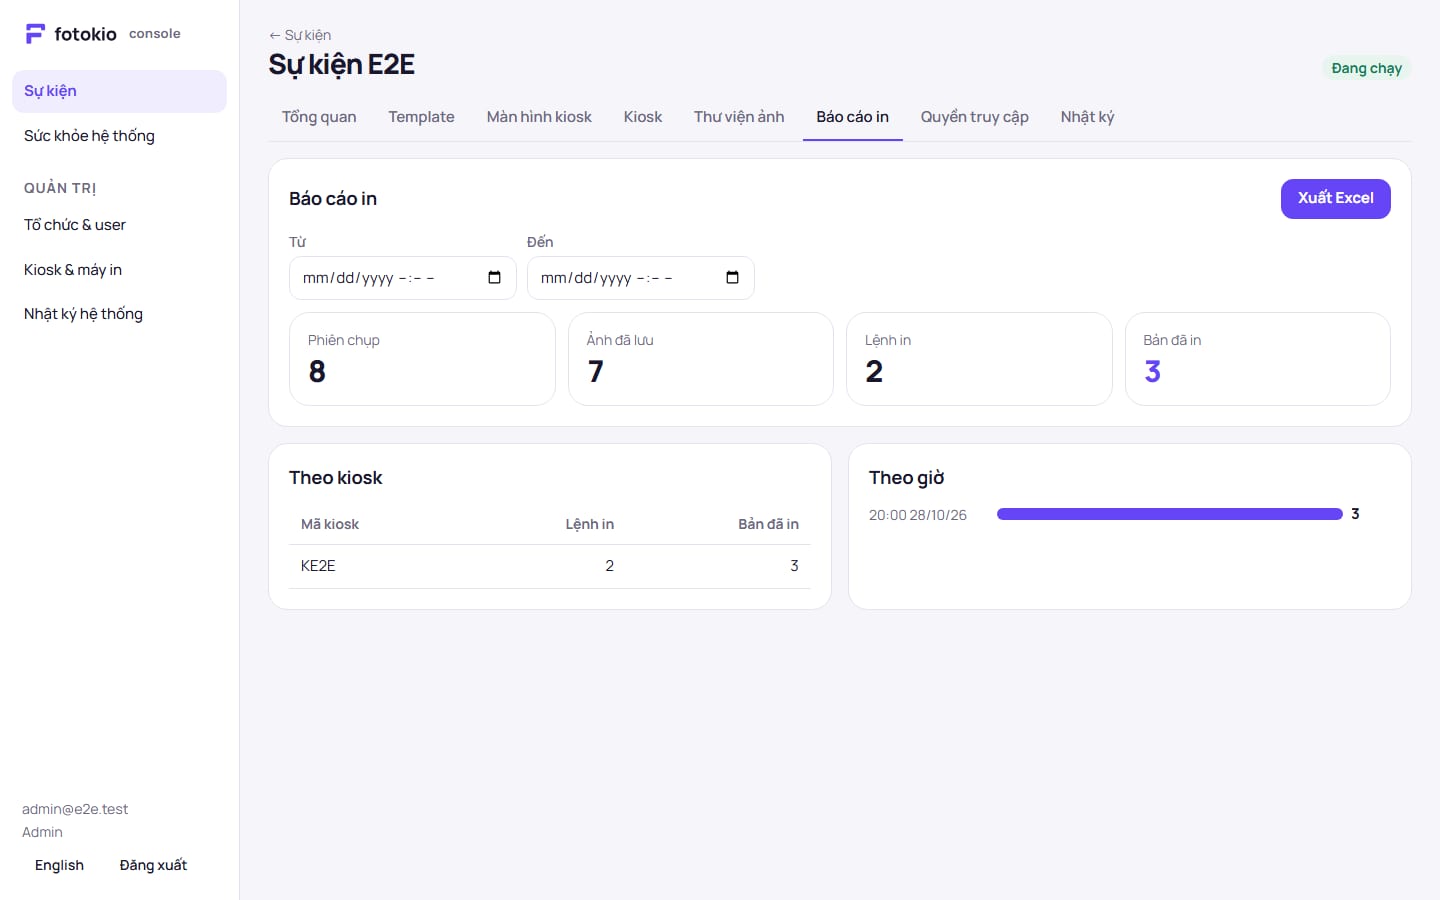This screenshot has width=1440, height=900.
Task: Switch to the Nhật ký tab
Action: [1087, 117]
